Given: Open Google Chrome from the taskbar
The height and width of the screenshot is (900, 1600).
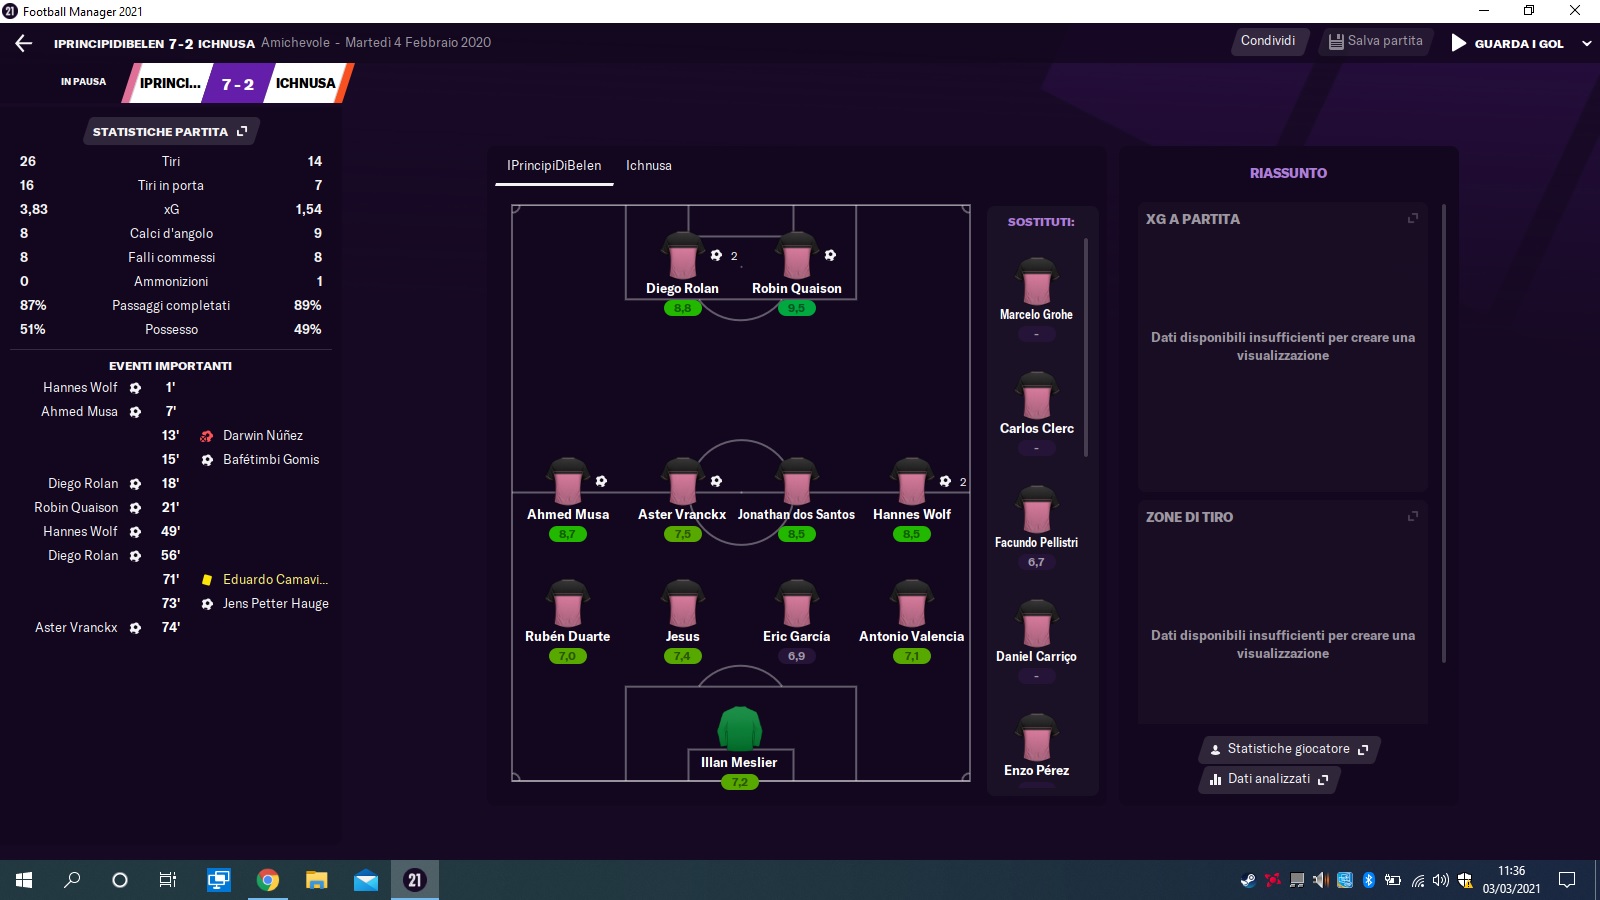Looking at the screenshot, I should tap(267, 880).
